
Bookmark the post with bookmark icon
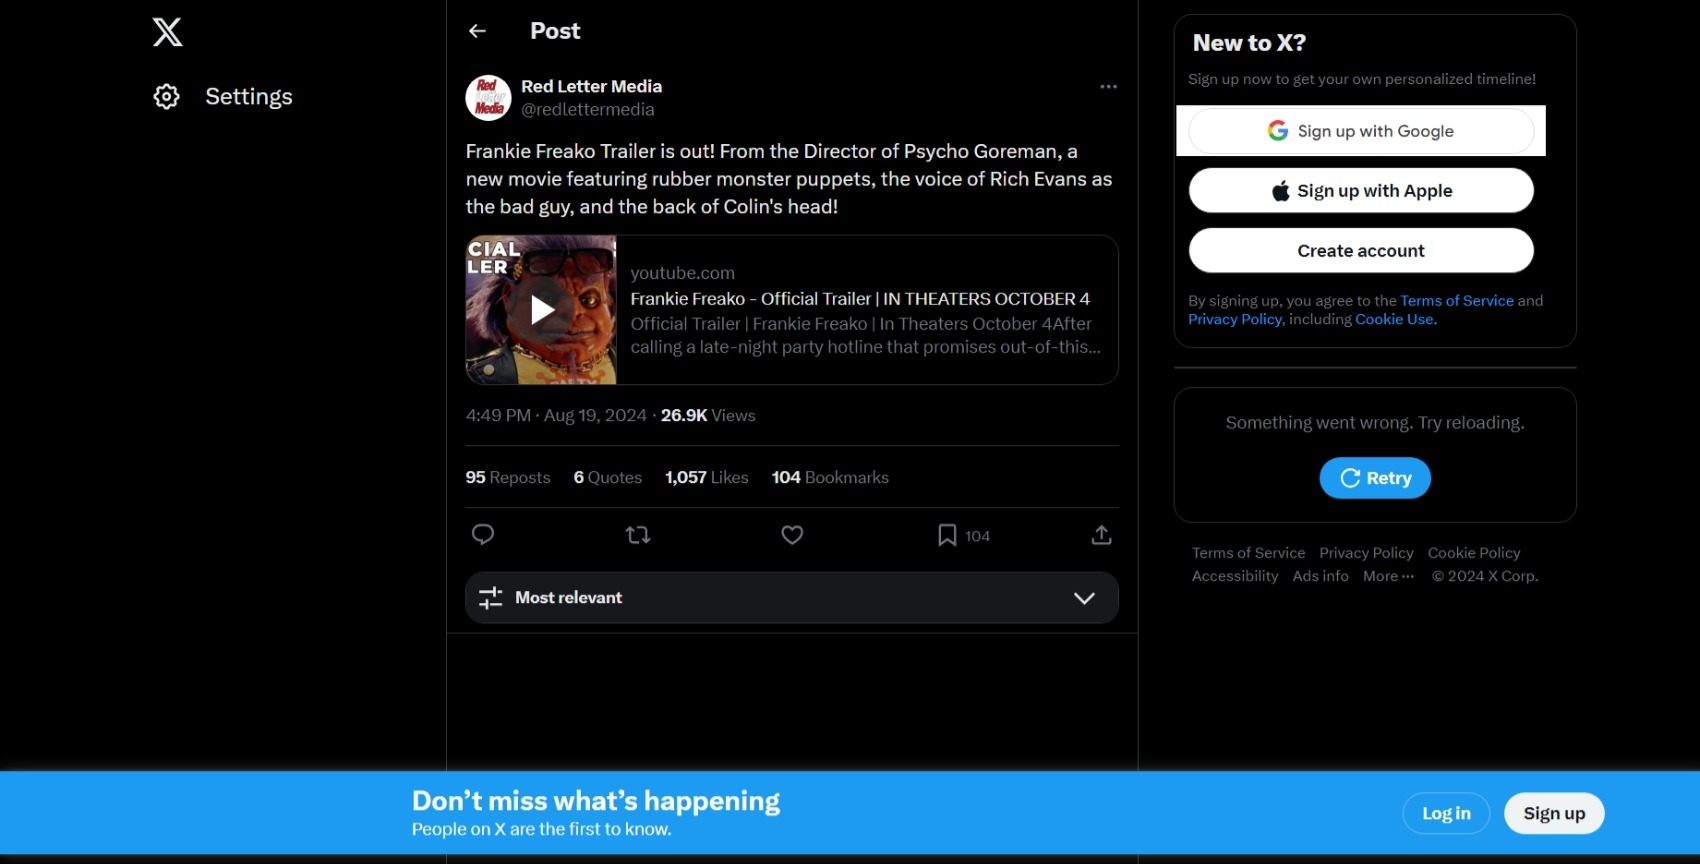click(x=947, y=536)
